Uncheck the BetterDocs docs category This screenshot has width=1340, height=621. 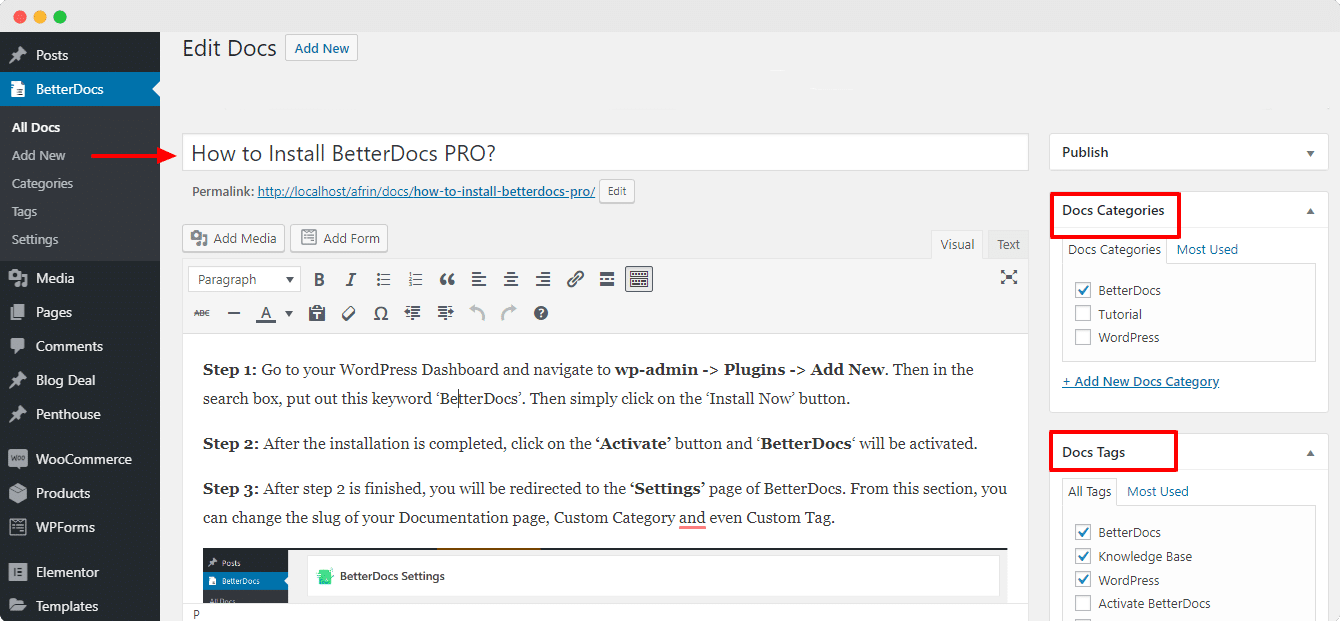1083,290
